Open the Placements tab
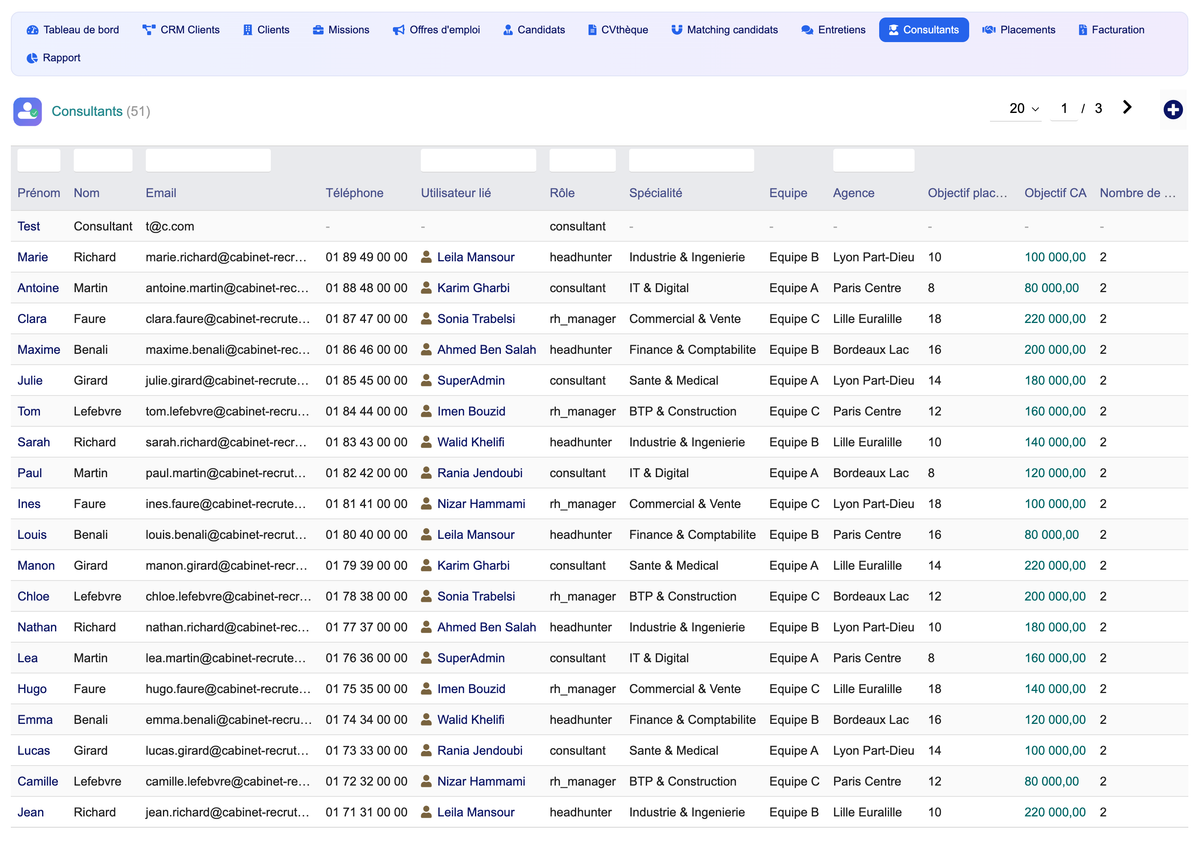Image resolution: width=1200 pixels, height=861 pixels. click(1019, 30)
